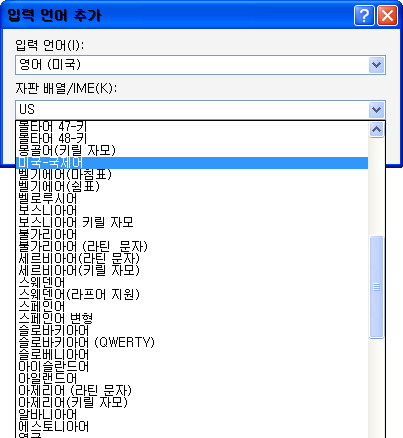403x438 pixels.
Task: Click the list scrollbar up arrow
Action: pos(377,129)
